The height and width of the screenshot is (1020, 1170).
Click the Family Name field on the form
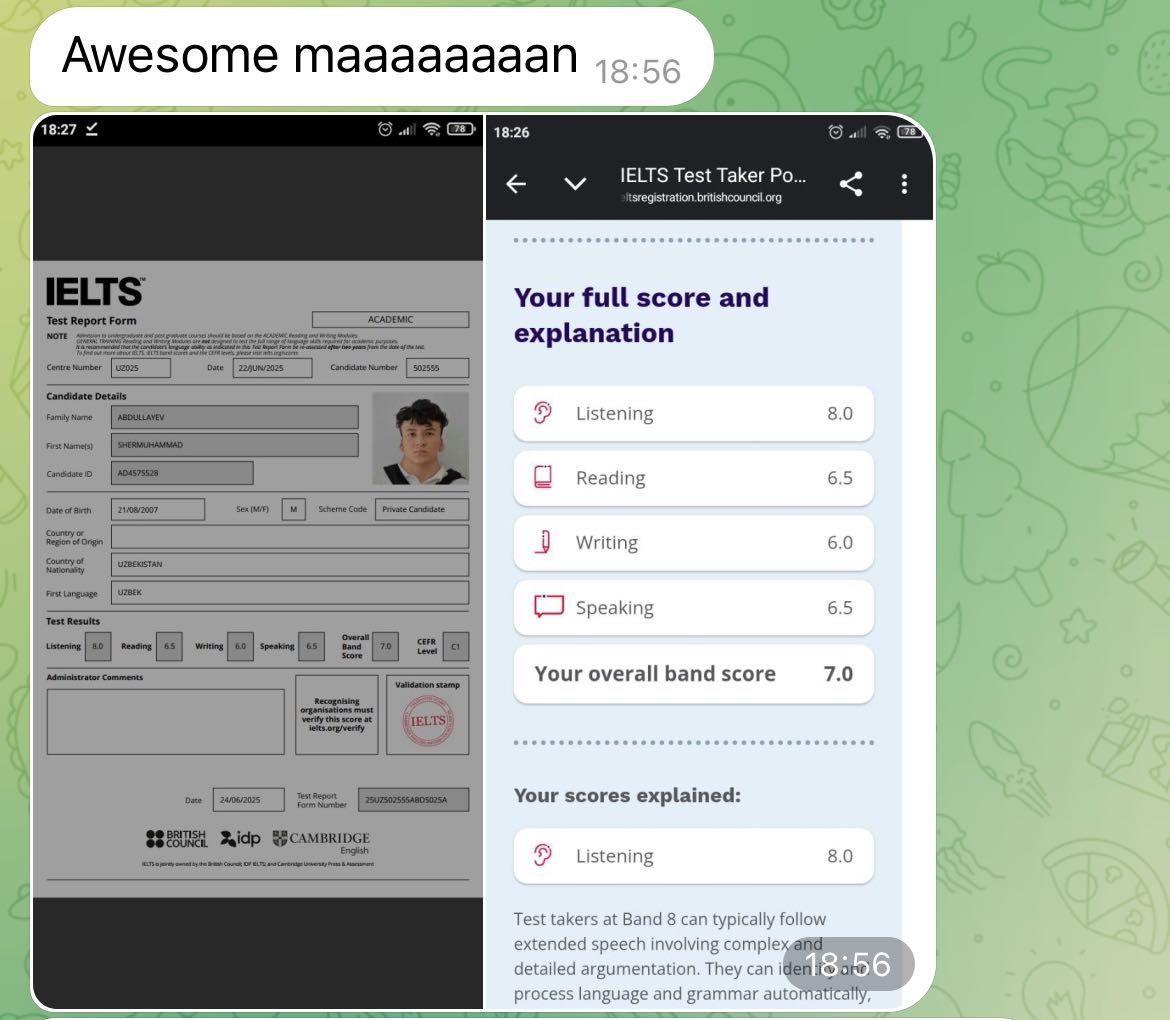pos(234,417)
